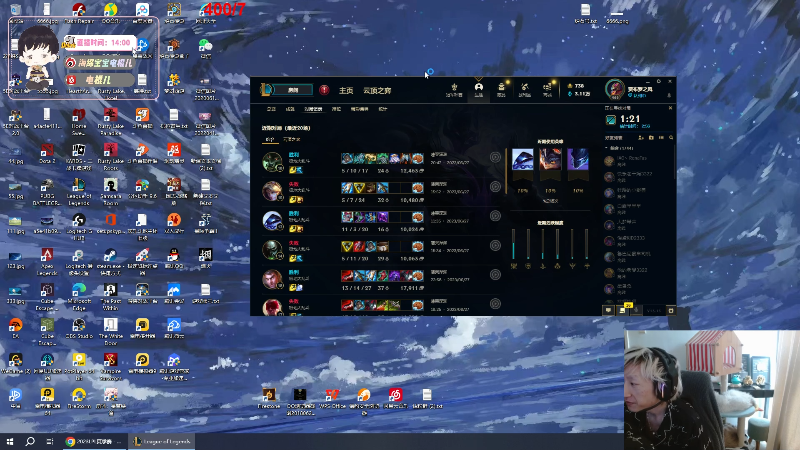Open the WPS Office desktop shortcut

pyautogui.click(x=332, y=398)
